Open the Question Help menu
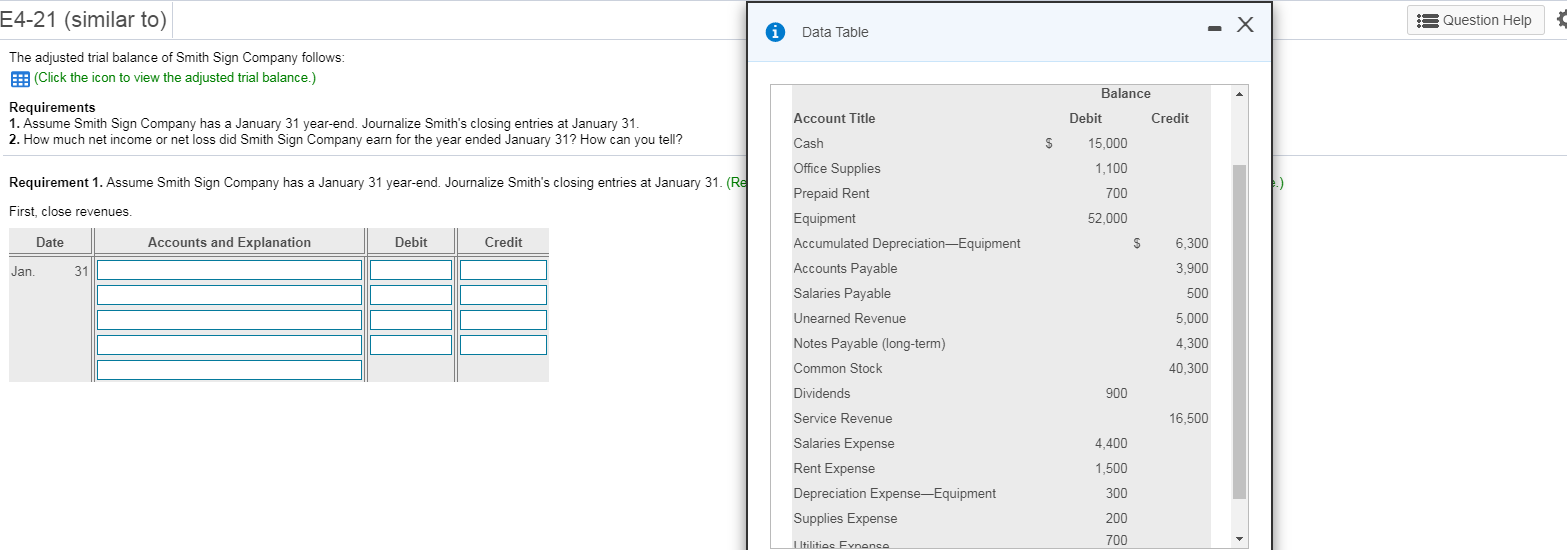1567x550 pixels. point(1475,20)
